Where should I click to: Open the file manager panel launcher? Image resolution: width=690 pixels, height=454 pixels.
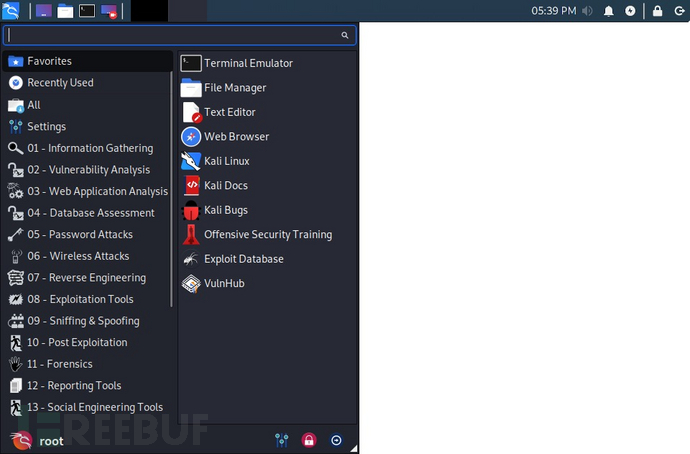click(x=65, y=11)
